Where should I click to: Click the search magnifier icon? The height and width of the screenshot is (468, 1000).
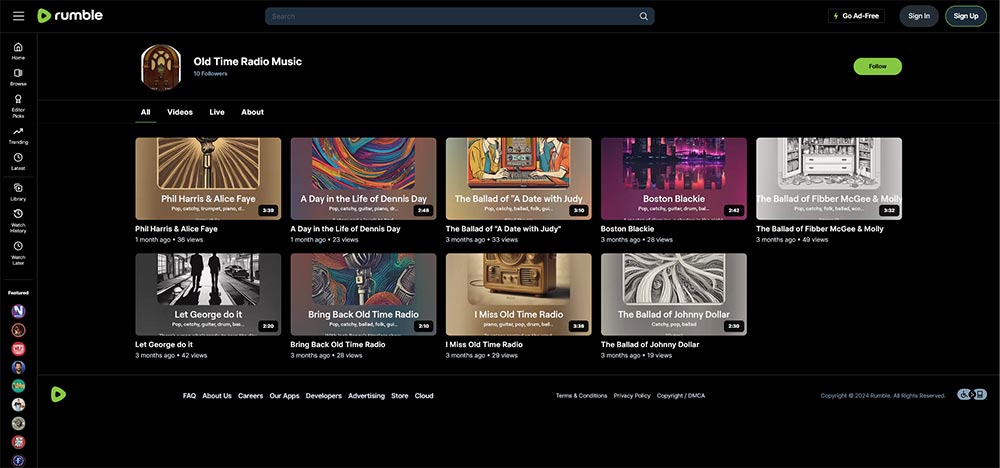point(643,17)
